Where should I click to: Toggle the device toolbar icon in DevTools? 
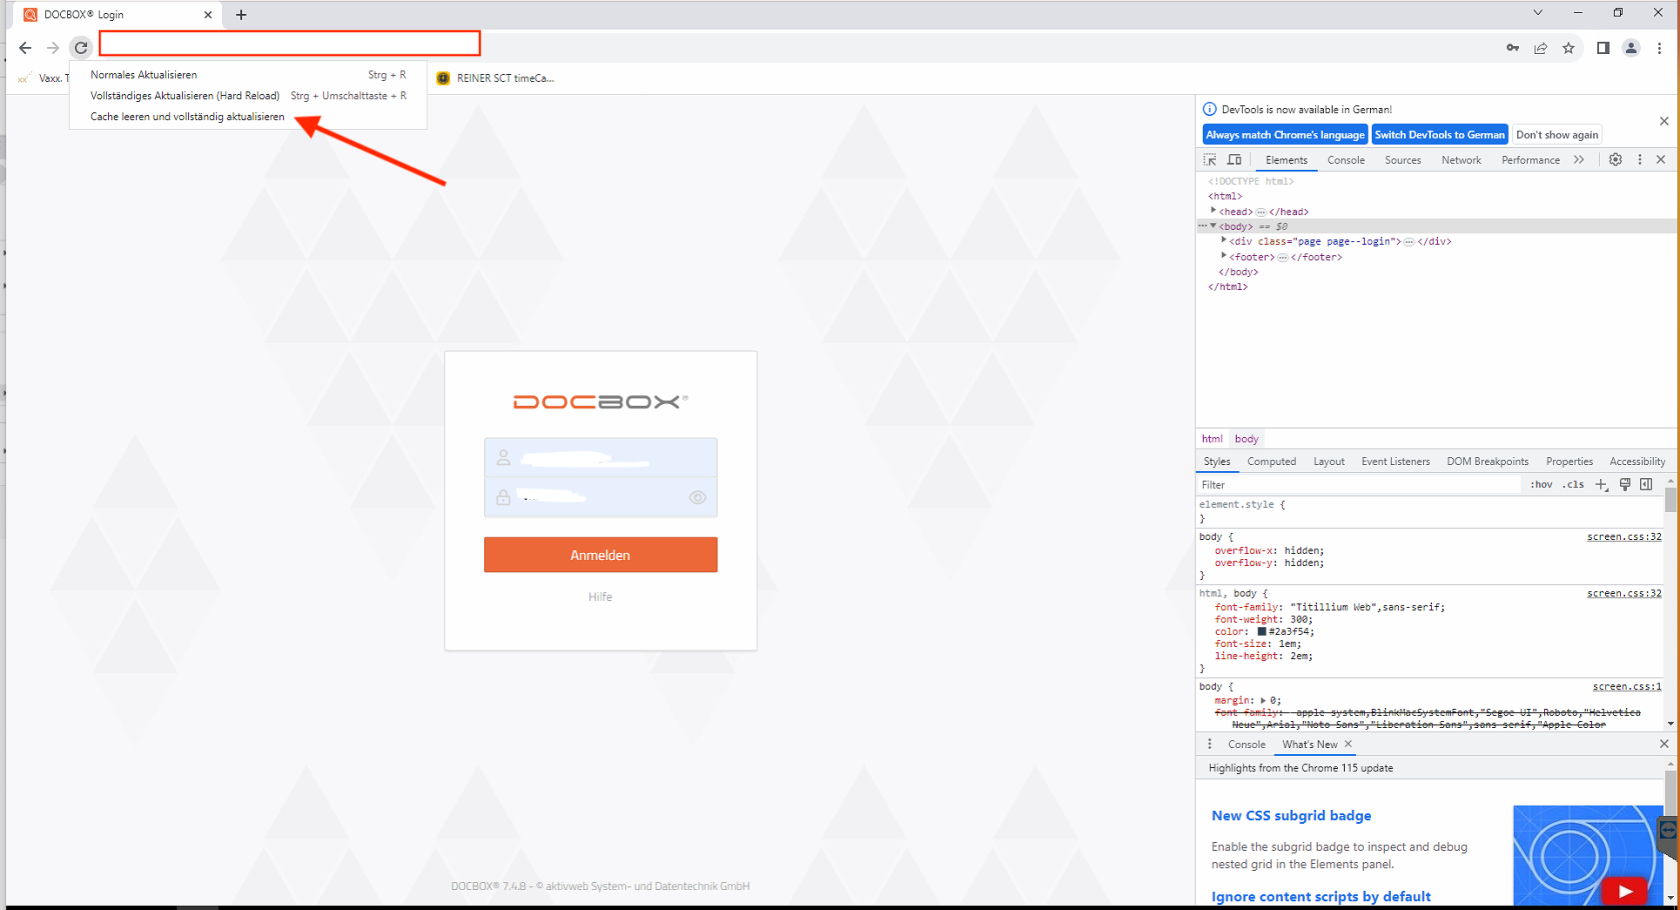[x=1235, y=160]
